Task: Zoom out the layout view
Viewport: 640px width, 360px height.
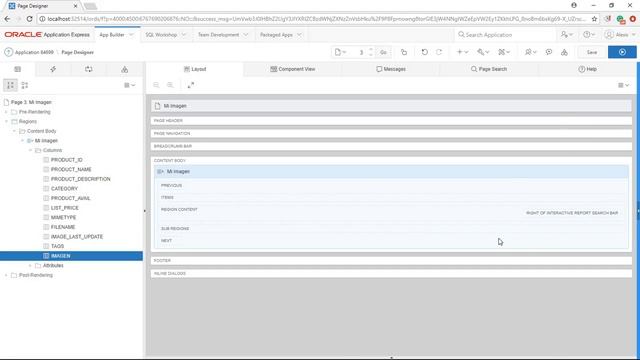Action: point(156,85)
